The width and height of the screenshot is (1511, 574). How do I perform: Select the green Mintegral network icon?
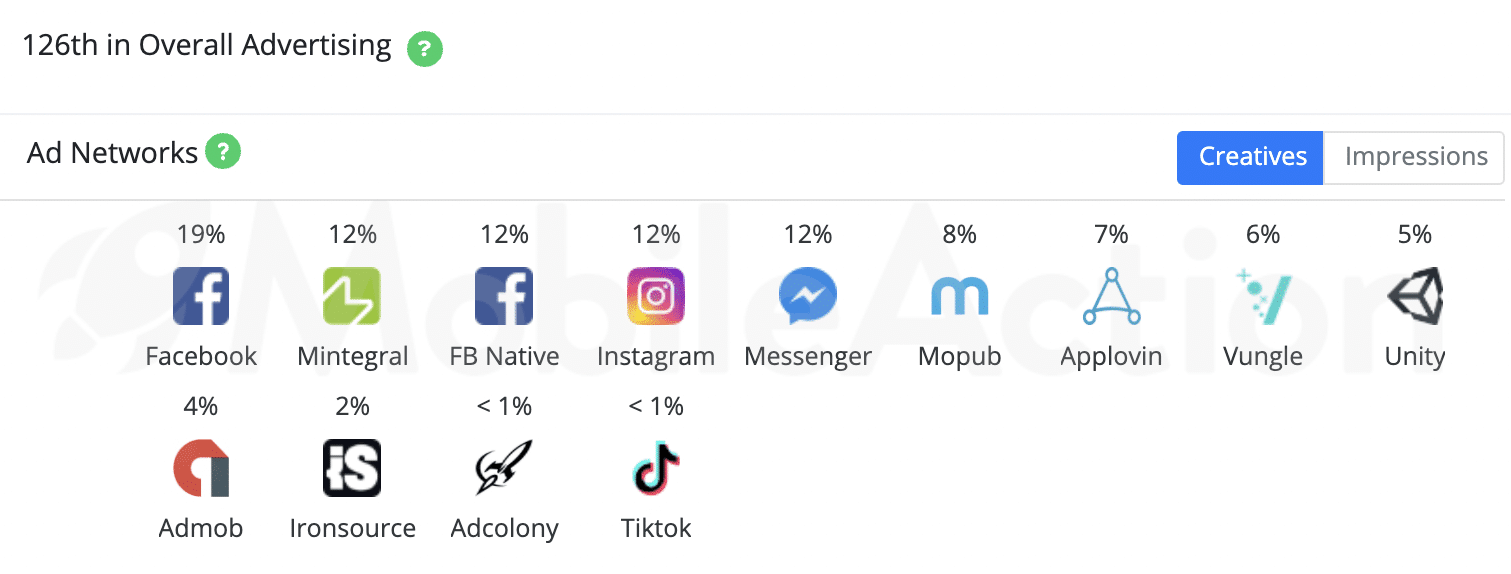(352, 296)
